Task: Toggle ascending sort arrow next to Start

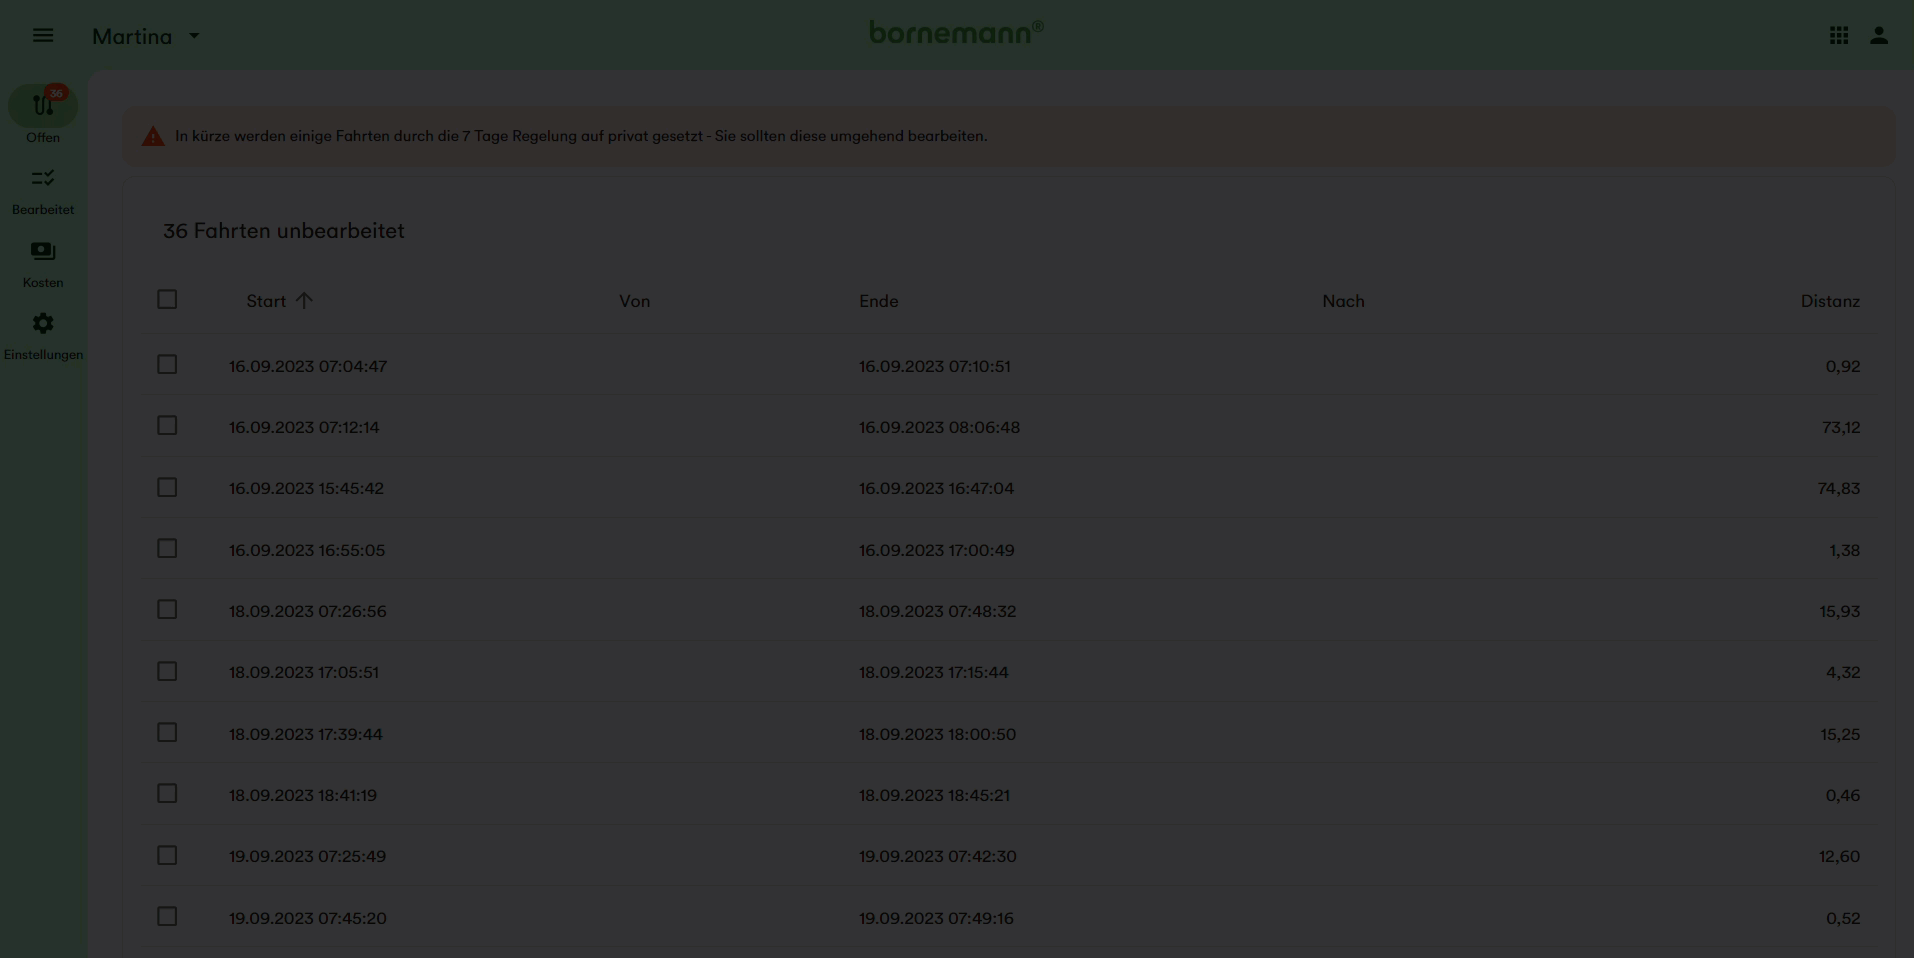Action: (304, 301)
